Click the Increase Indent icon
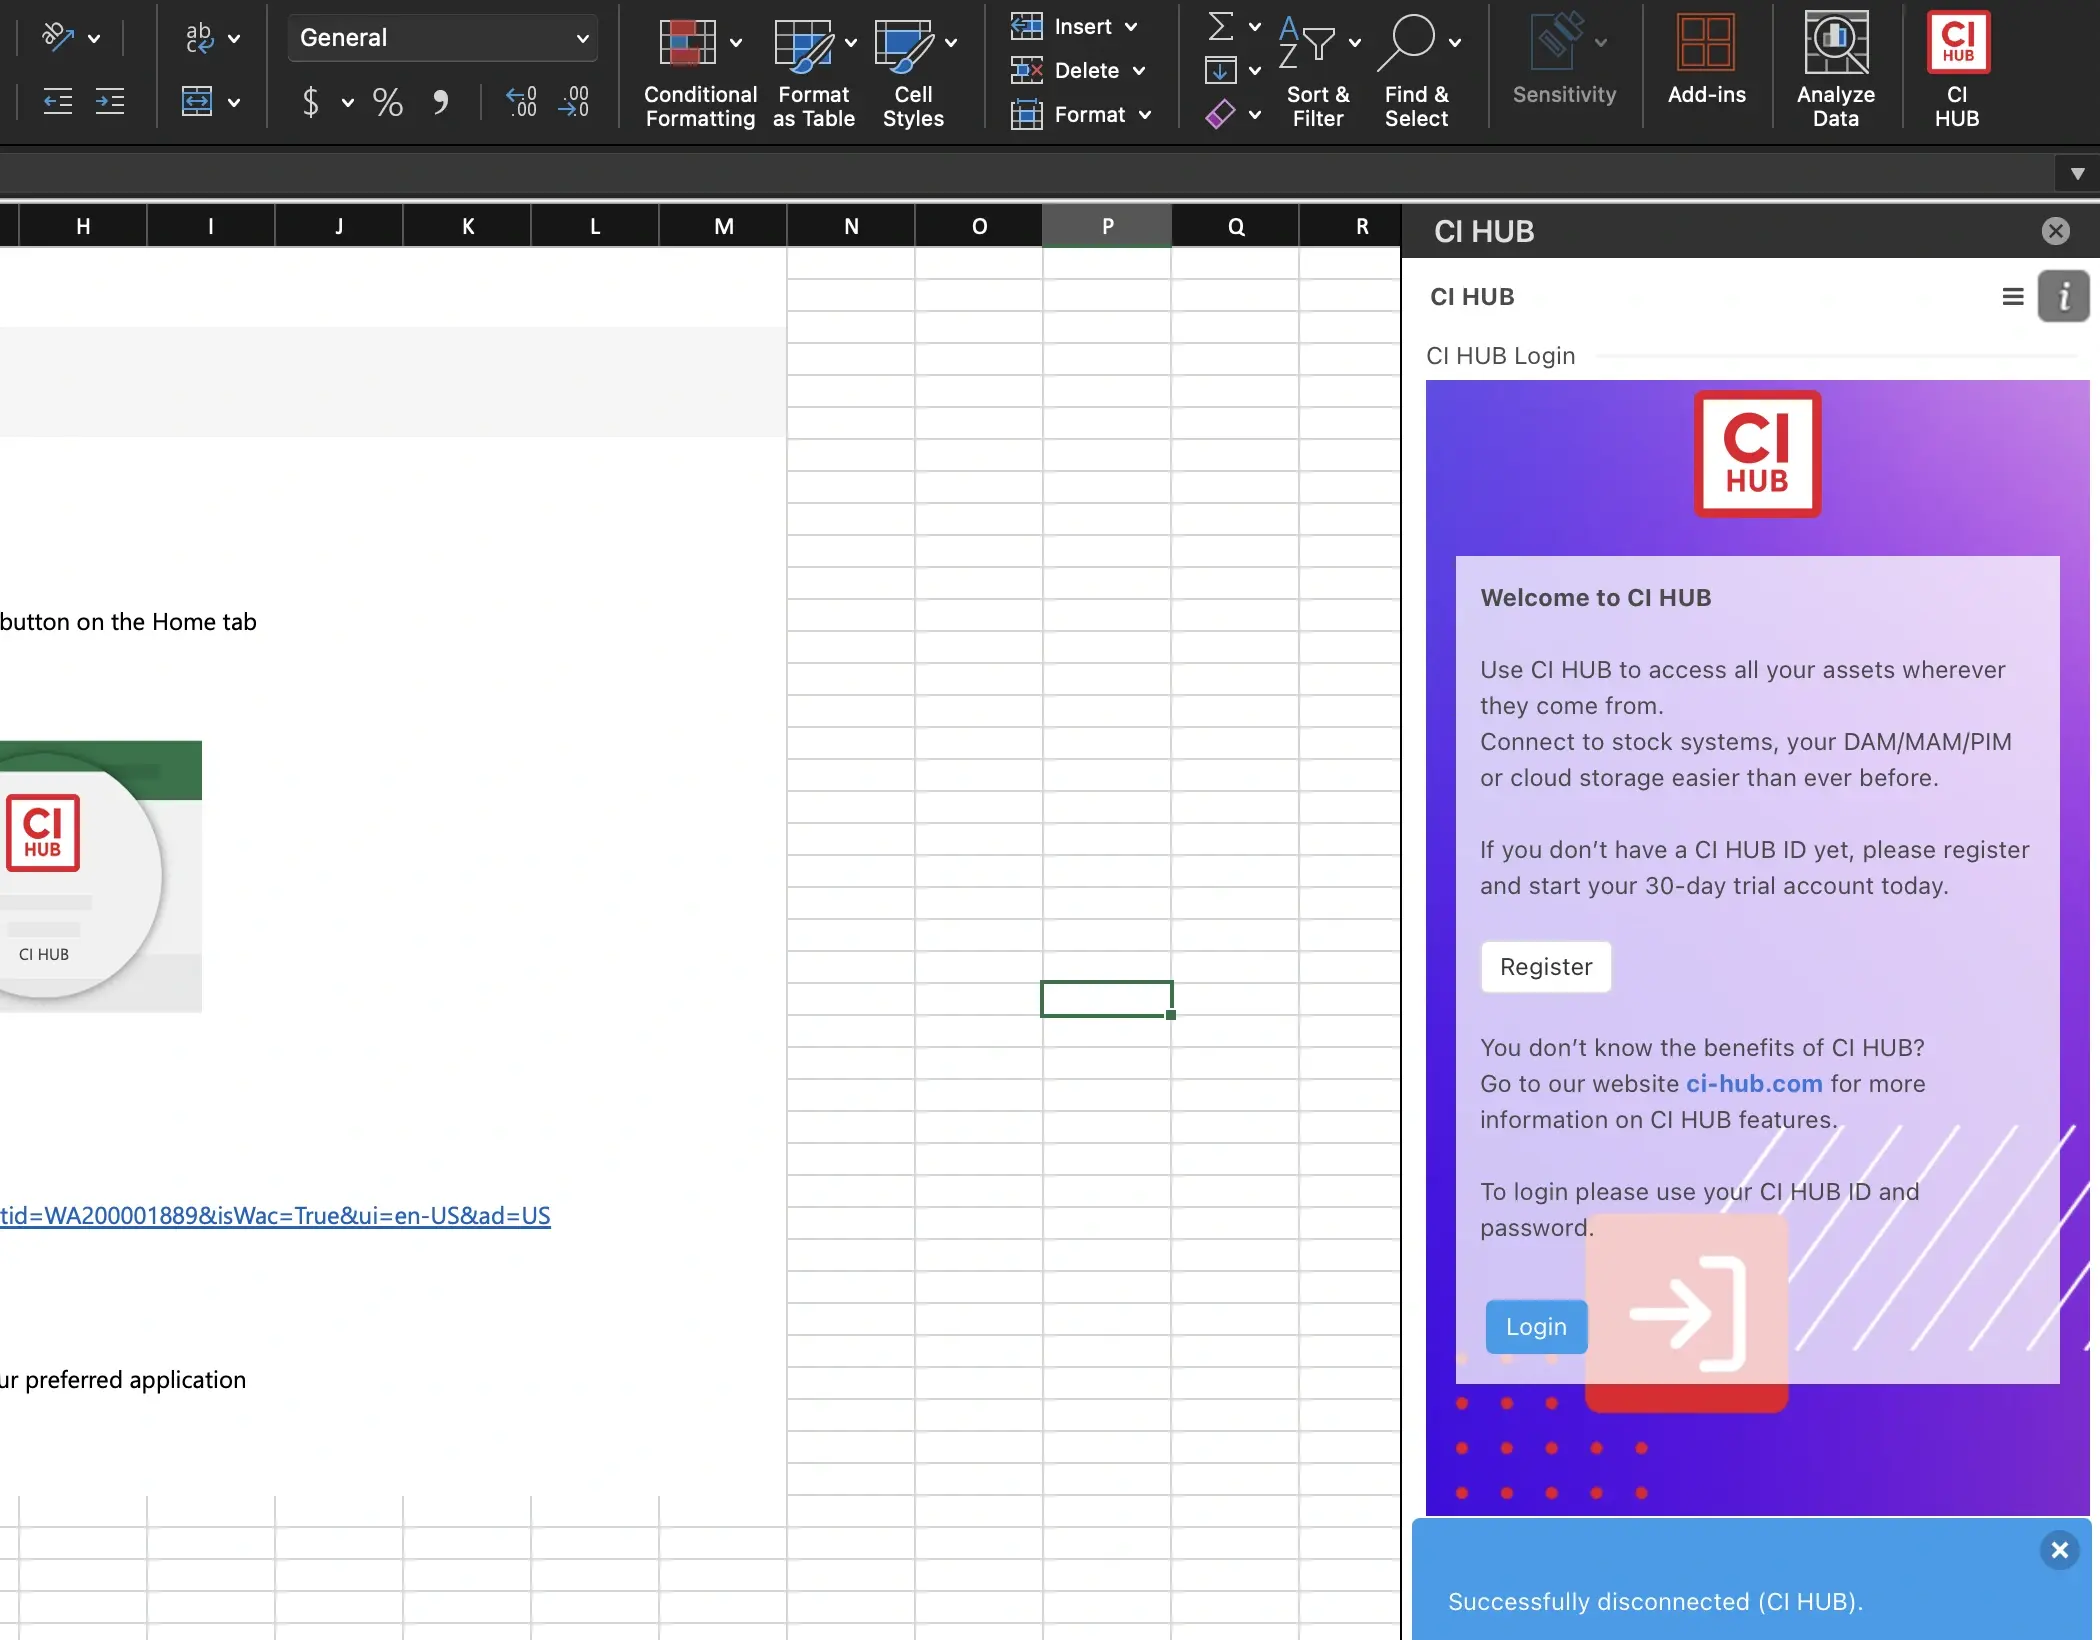 [110, 101]
